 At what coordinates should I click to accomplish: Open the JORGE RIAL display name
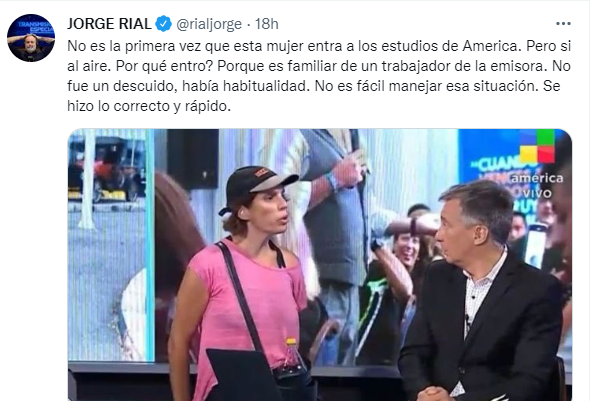(x=109, y=24)
